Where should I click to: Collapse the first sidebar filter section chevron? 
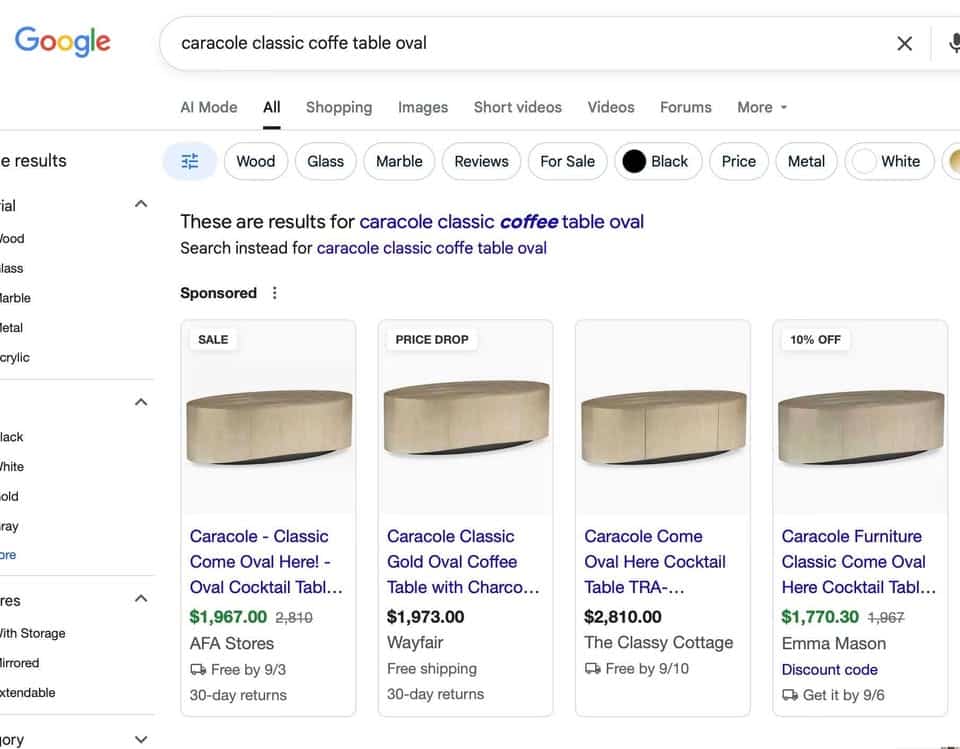141,204
